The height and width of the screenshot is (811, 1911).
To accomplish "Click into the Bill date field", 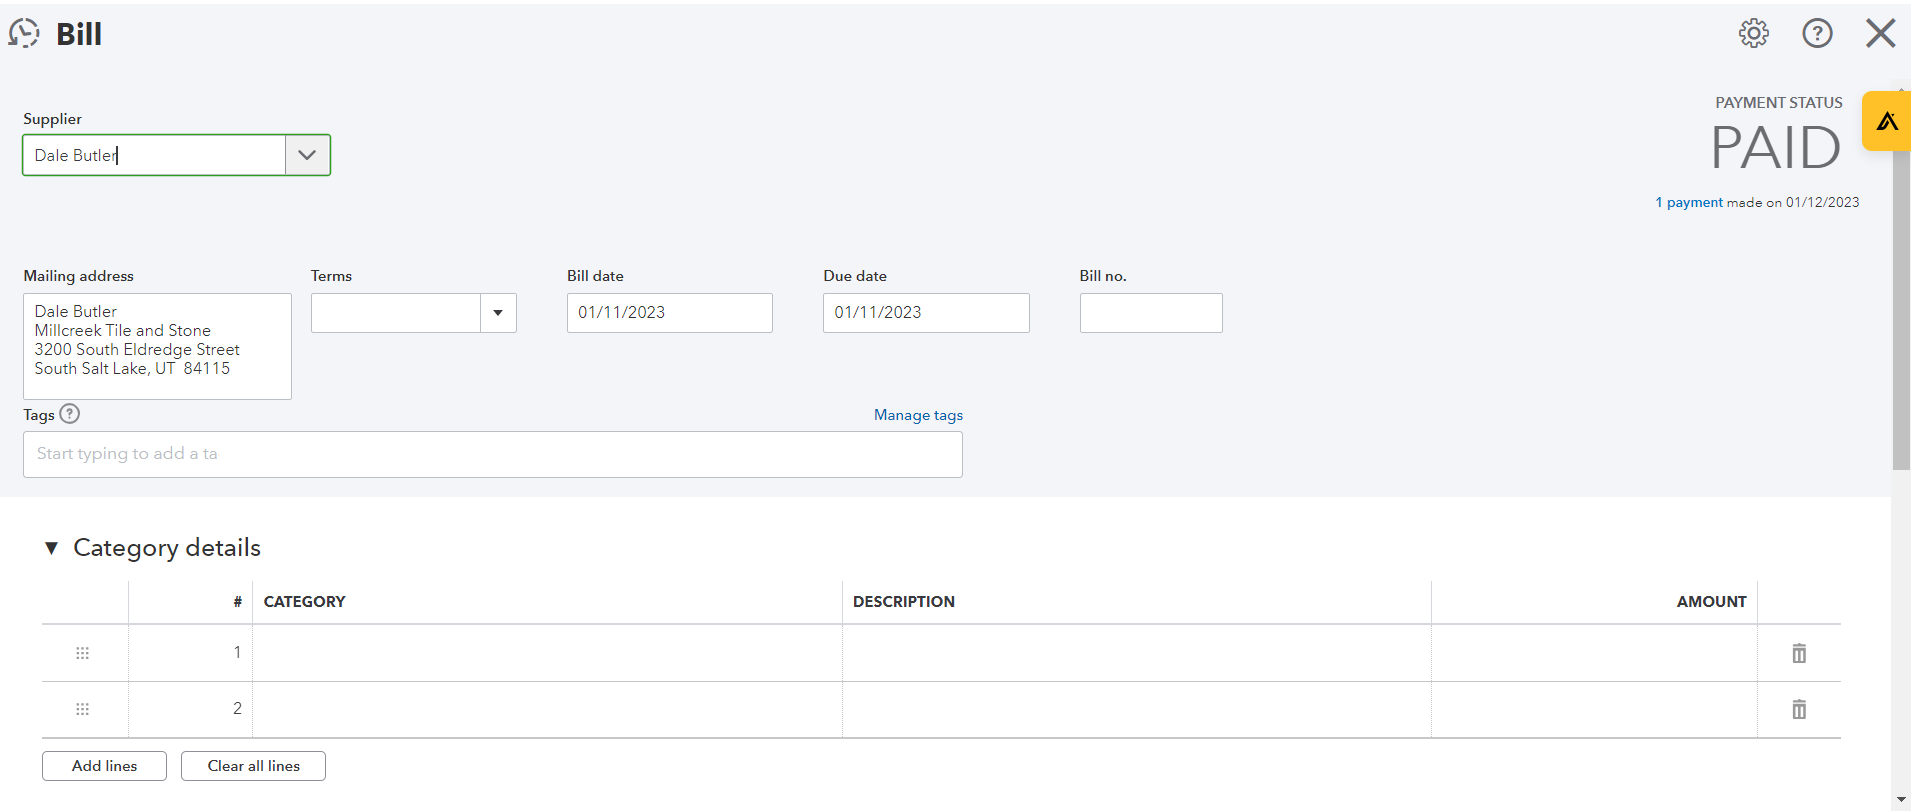I will [x=669, y=313].
